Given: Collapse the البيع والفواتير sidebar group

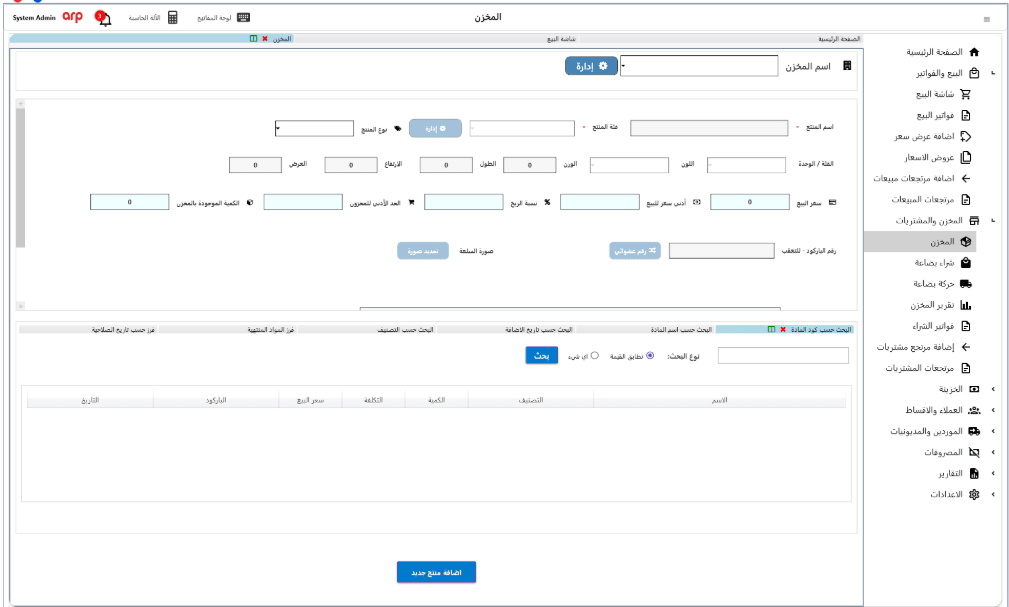Looking at the screenshot, I should click(x=993, y=73).
